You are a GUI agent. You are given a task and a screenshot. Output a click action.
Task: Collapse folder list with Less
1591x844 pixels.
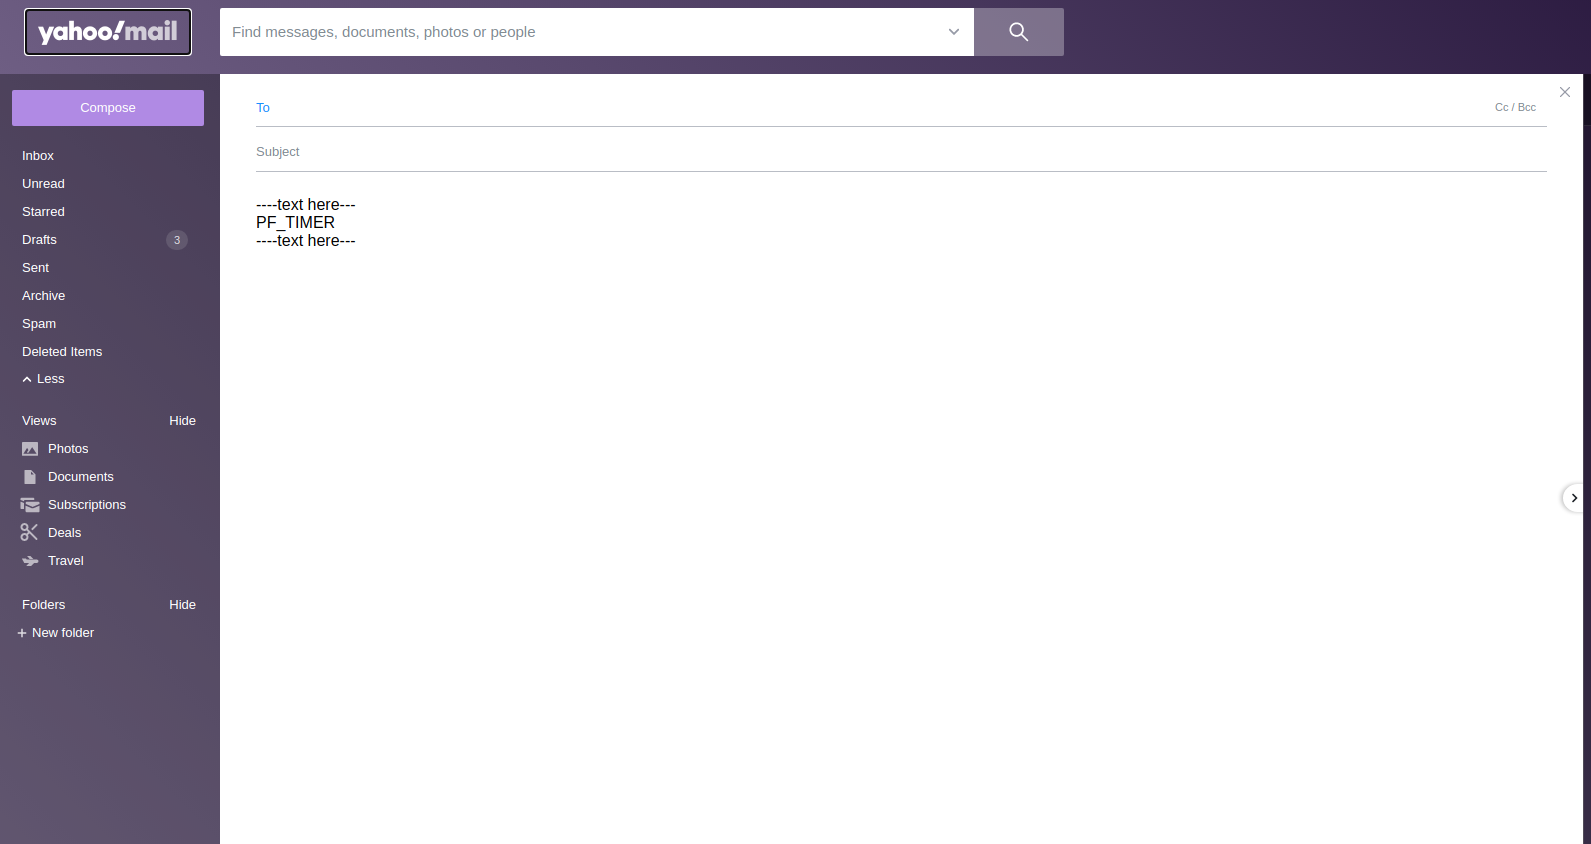point(43,379)
